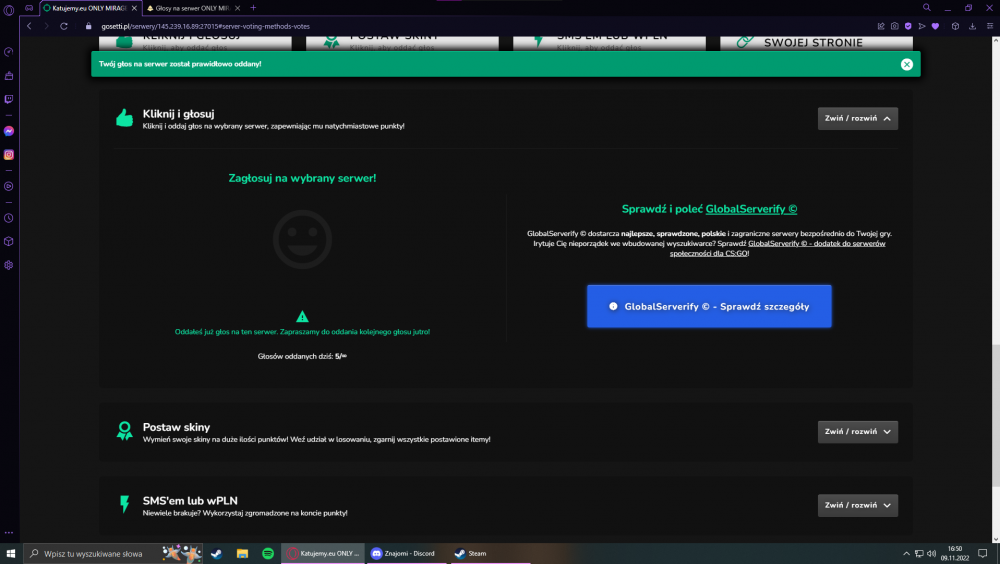This screenshot has height=564, width=1000.
Task: Open GlobalServerify dodatek do serwerów link
Action: [x=777, y=248]
